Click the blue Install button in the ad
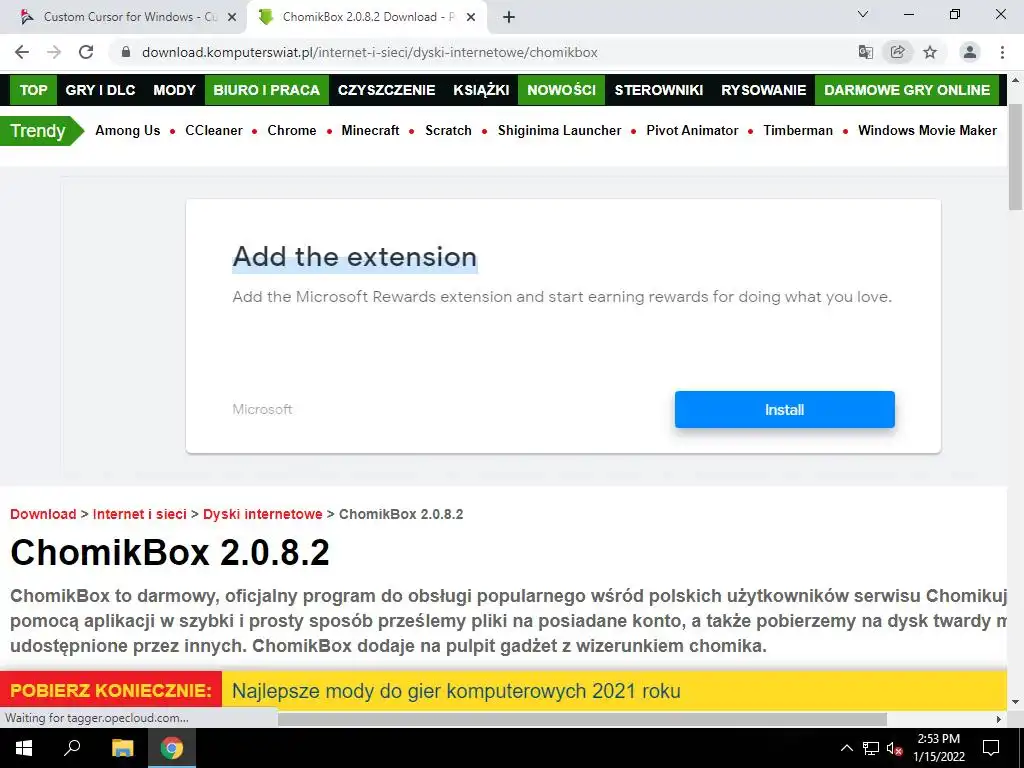 784,409
